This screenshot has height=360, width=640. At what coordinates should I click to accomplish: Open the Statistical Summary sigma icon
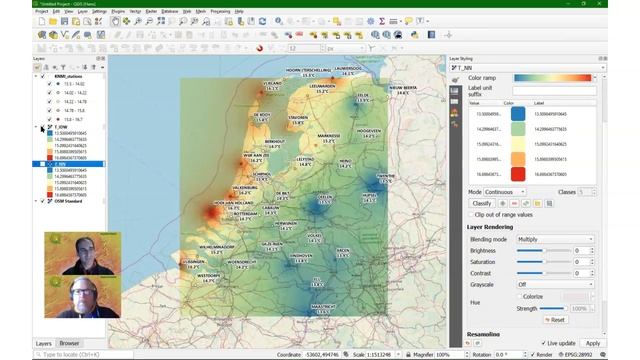(x=382, y=21)
